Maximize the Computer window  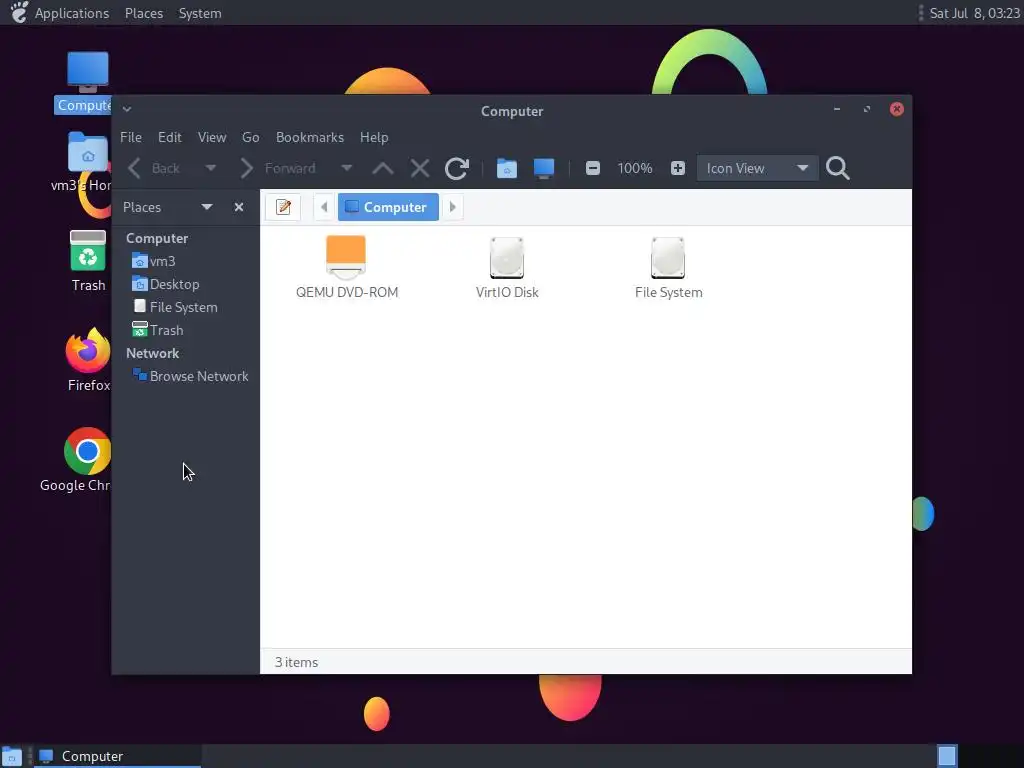coord(867,109)
